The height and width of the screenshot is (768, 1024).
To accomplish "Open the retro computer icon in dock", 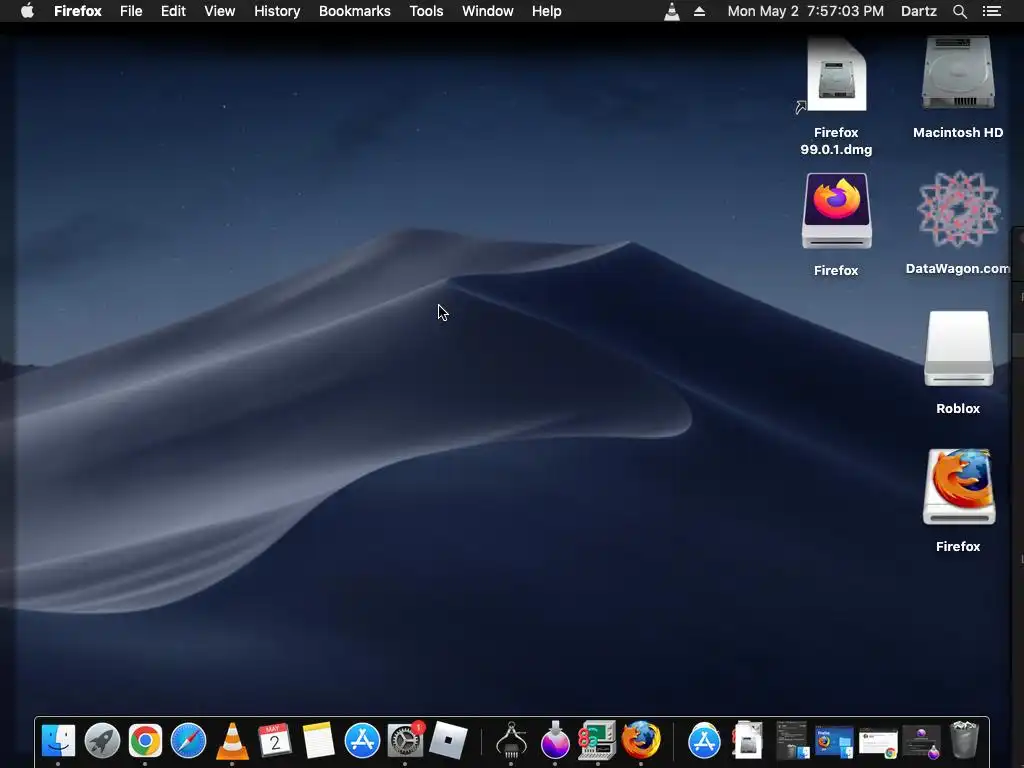I will pos(598,741).
